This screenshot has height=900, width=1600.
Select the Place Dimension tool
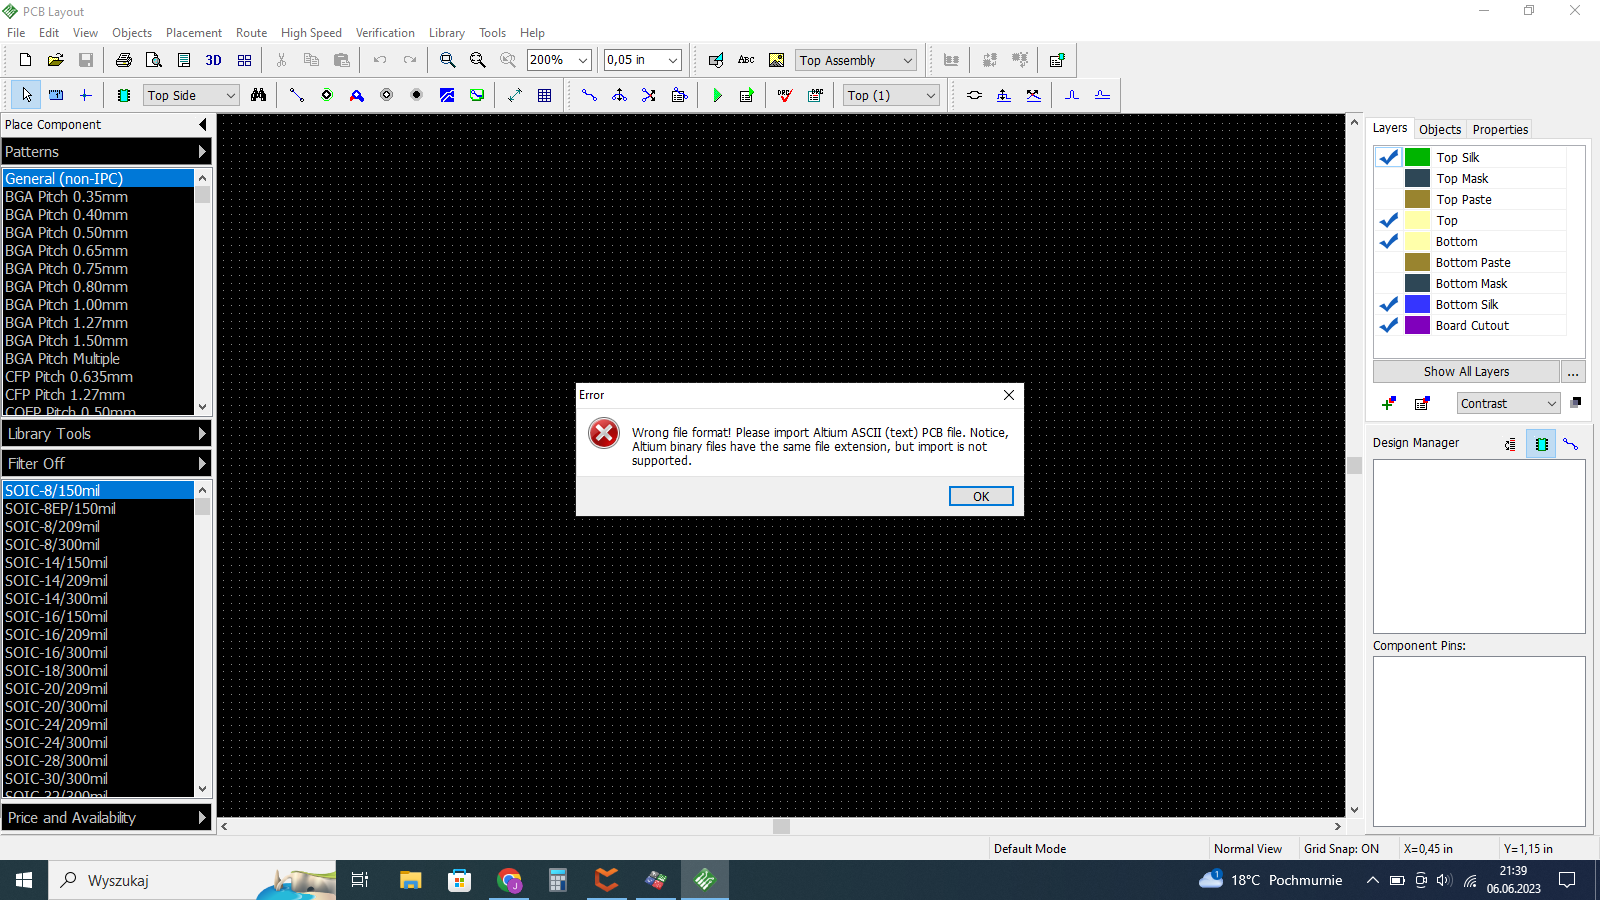515,95
